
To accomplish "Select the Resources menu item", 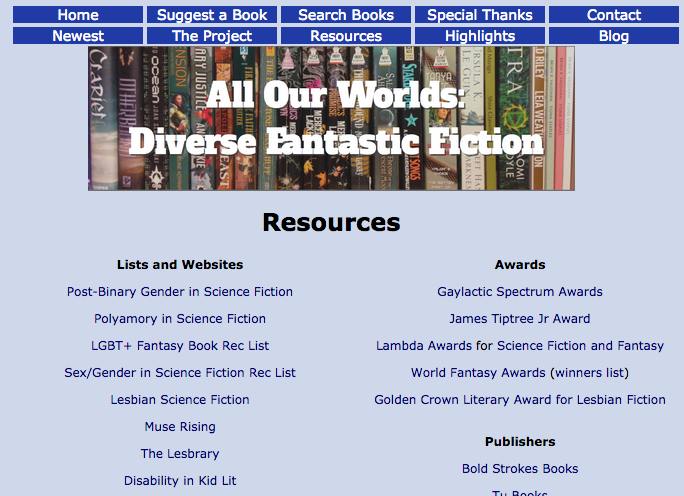I will tap(346, 36).
